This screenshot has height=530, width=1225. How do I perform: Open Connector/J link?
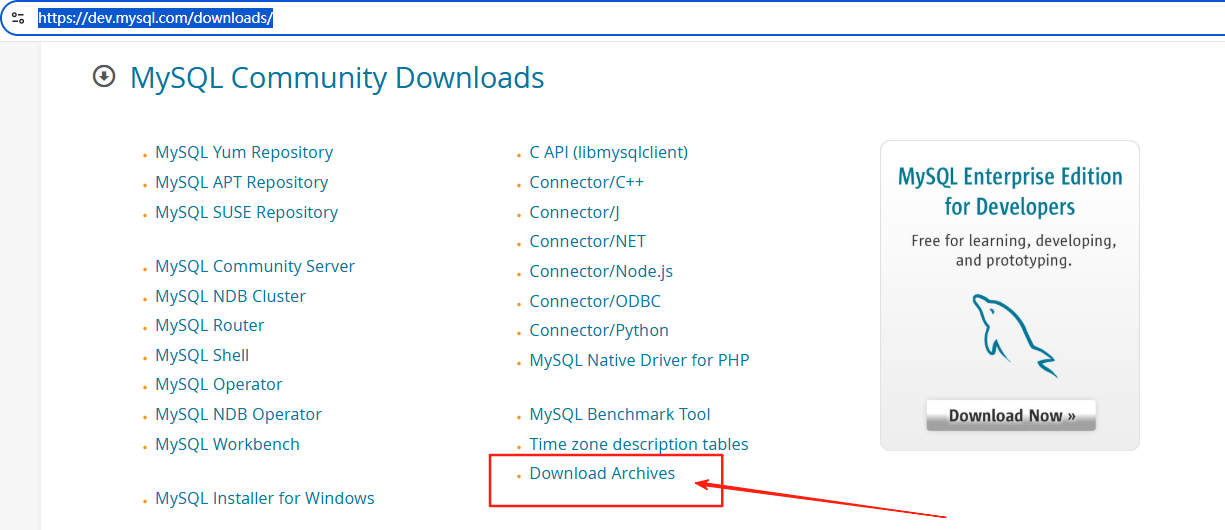click(x=575, y=212)
